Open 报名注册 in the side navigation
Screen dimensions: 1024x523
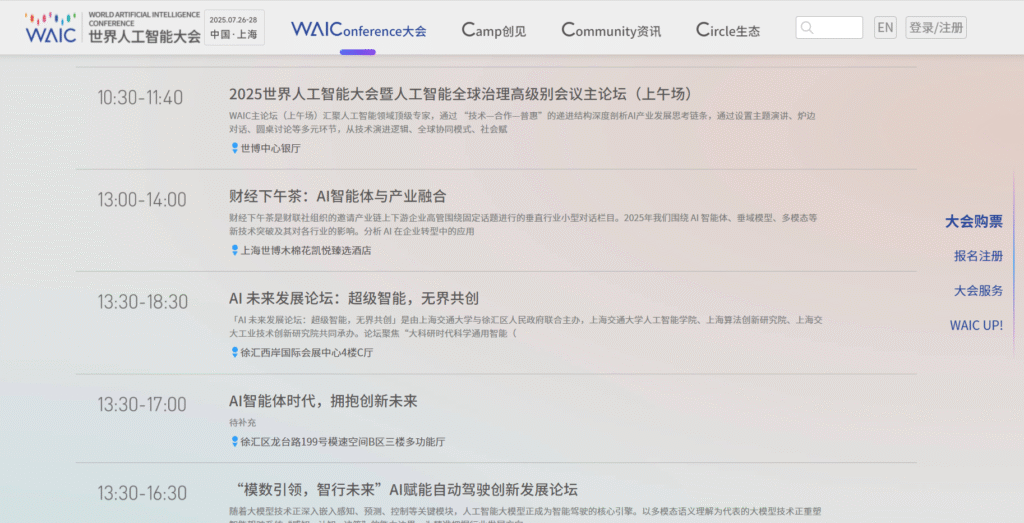(x=978, y=256)
